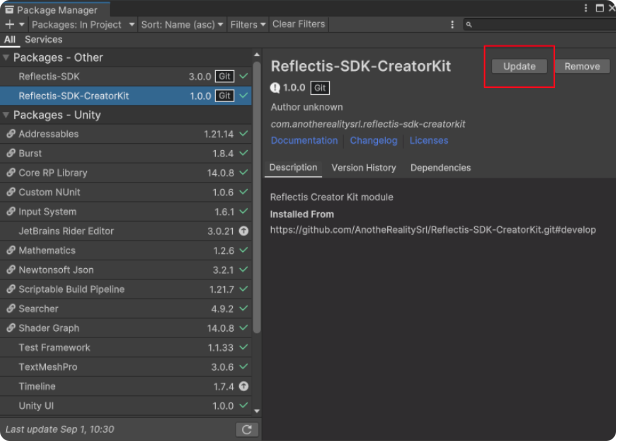Click the Installed From GitHub URL text
617x441 pixels.
click(433, 230)
